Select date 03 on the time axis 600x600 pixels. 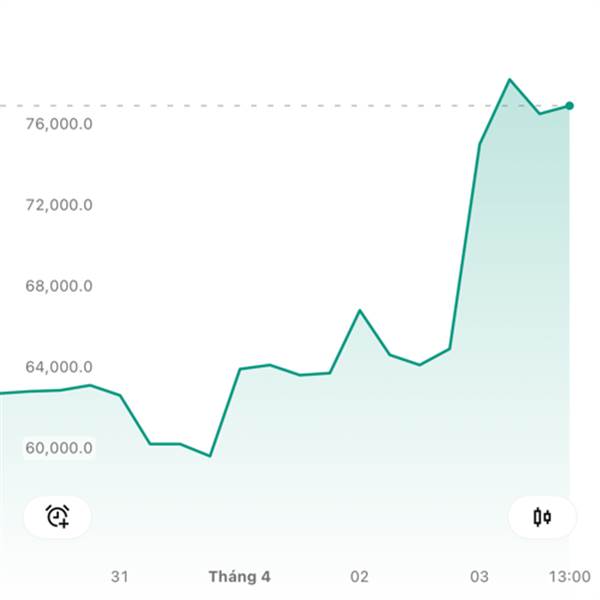[479, 577]
